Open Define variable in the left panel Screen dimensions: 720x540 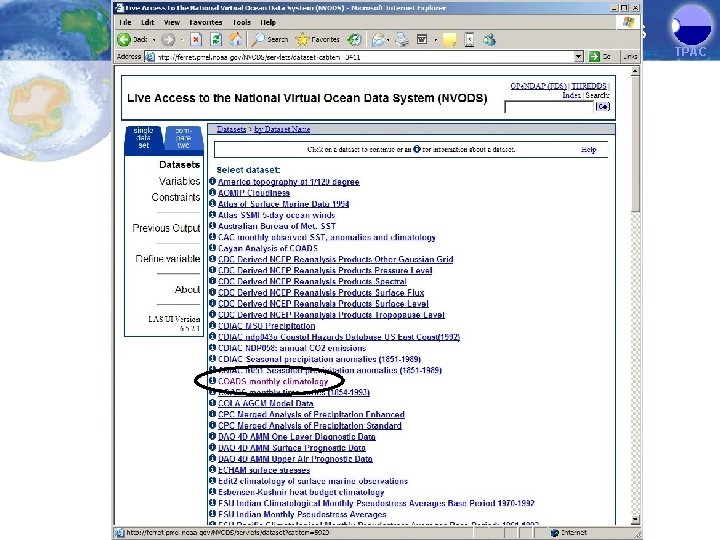(x=168, y=259)
